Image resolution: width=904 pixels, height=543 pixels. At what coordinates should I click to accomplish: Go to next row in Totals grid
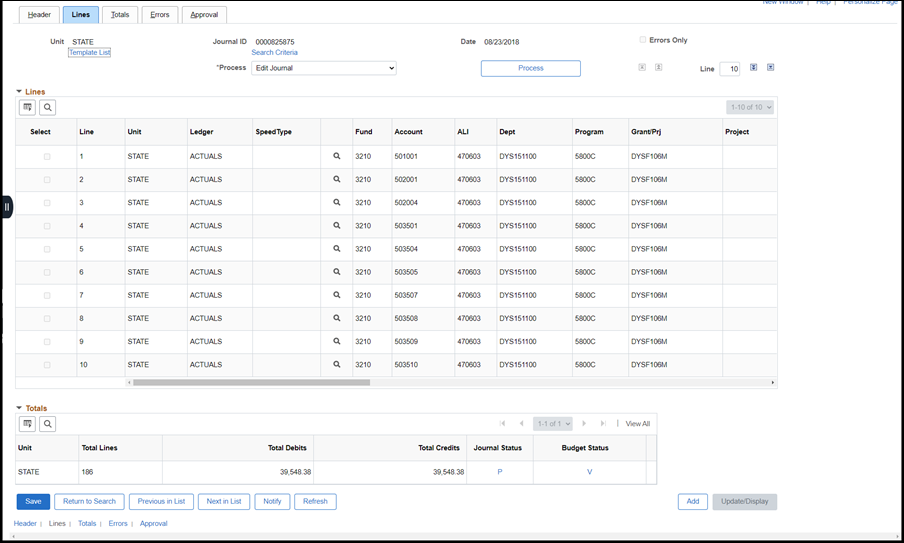(584, 424)
